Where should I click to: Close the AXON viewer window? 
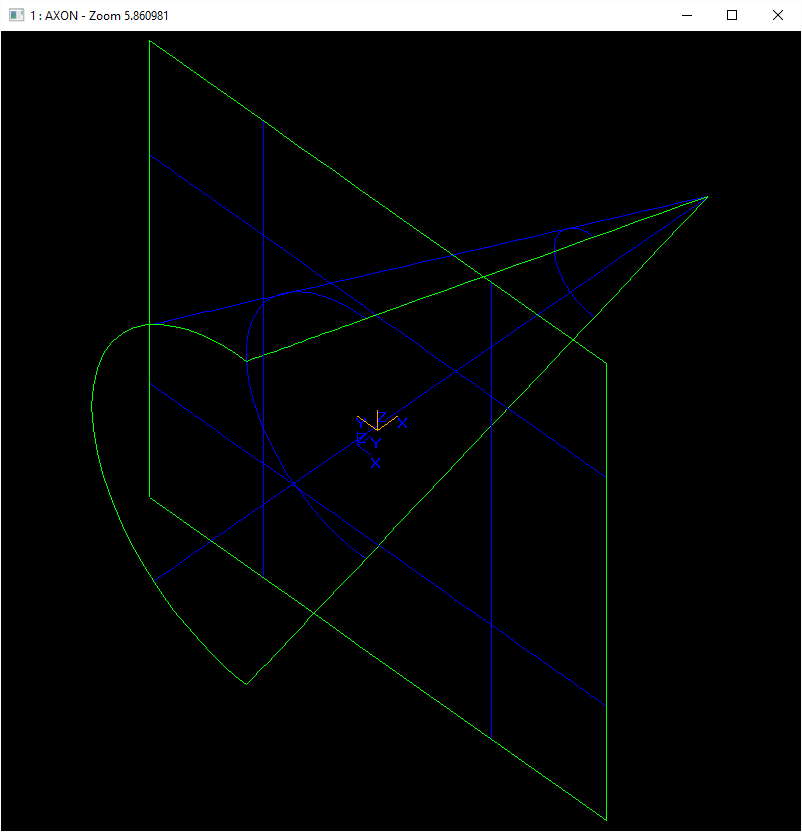[778, 15]
